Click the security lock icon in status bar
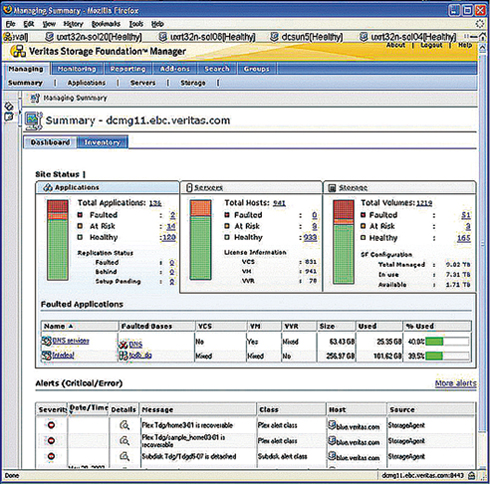The image size is (490, 484). click(472, 475)
